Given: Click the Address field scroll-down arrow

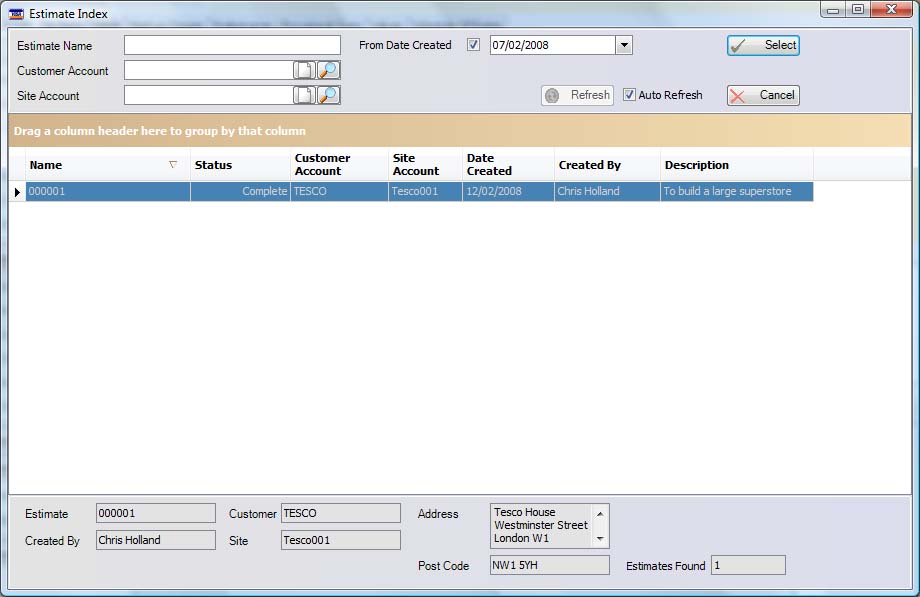Looking at the screenshot, I should tap(602, 540).
